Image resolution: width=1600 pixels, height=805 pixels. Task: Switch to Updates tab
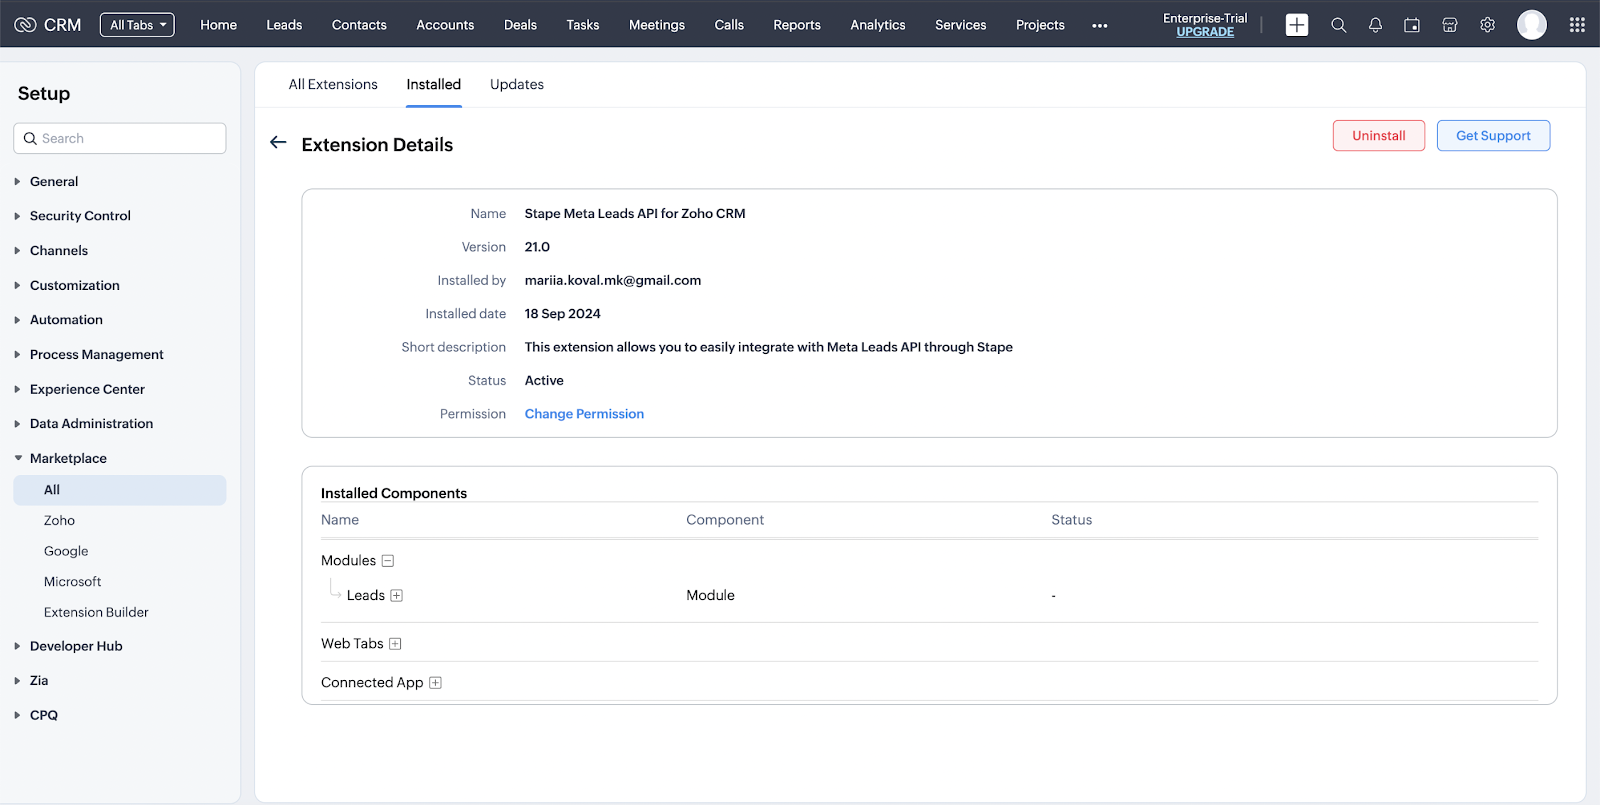(x=517, y=85)
